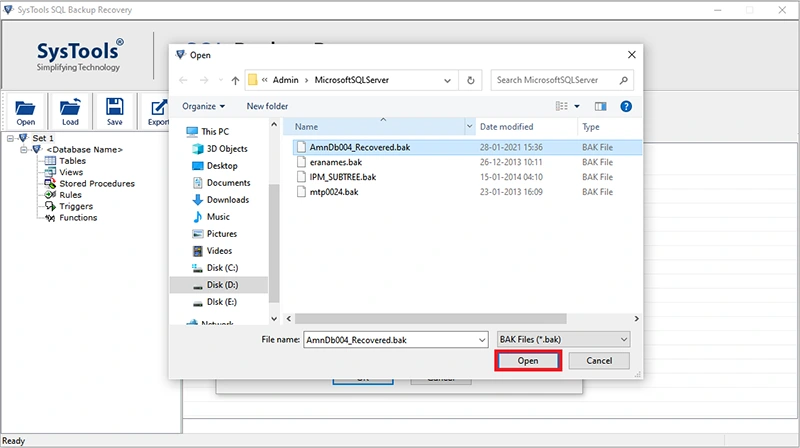The width and height of the screenshot is (800, 448).
Task: Select This PC in navigation pane
Action: tap(208, 132)
